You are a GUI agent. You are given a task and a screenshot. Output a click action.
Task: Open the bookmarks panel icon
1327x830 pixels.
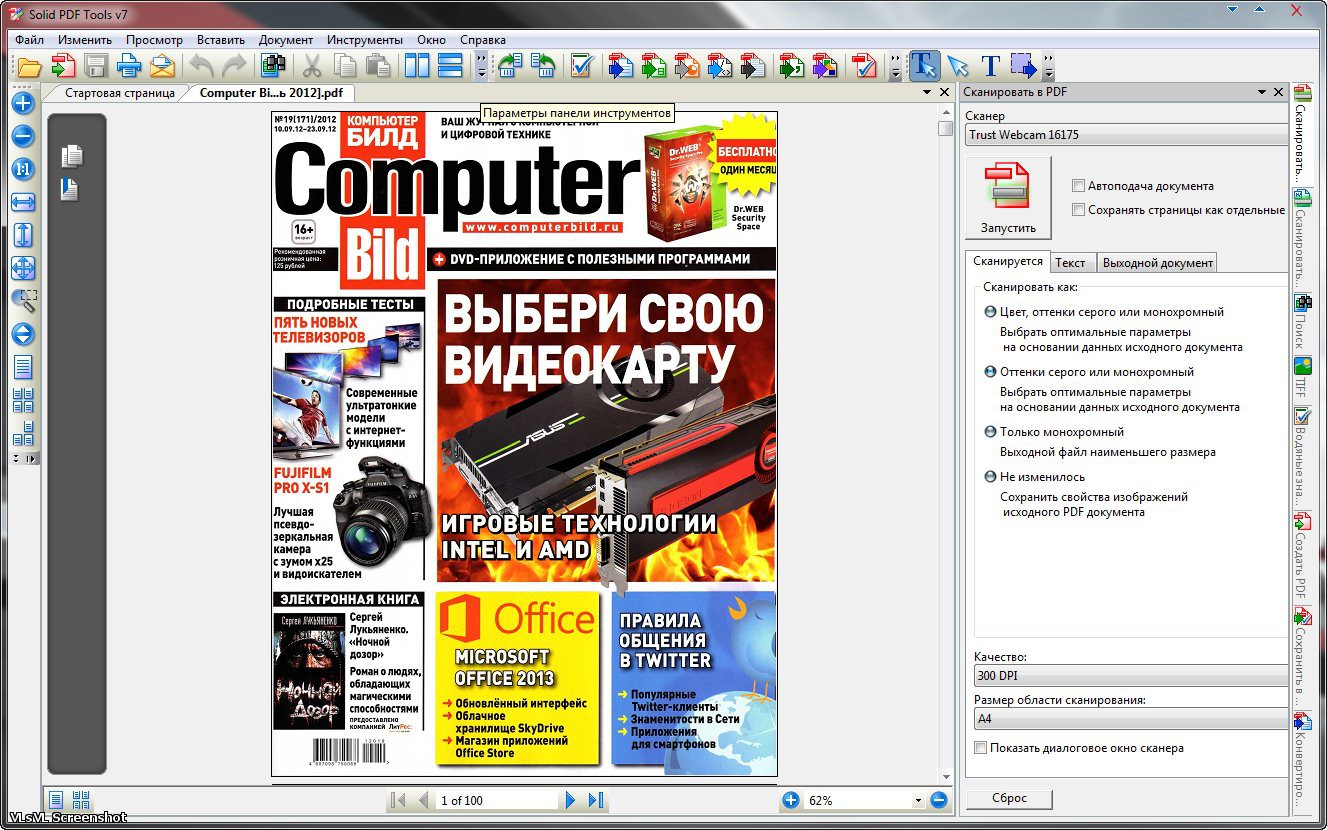(69, 189)
